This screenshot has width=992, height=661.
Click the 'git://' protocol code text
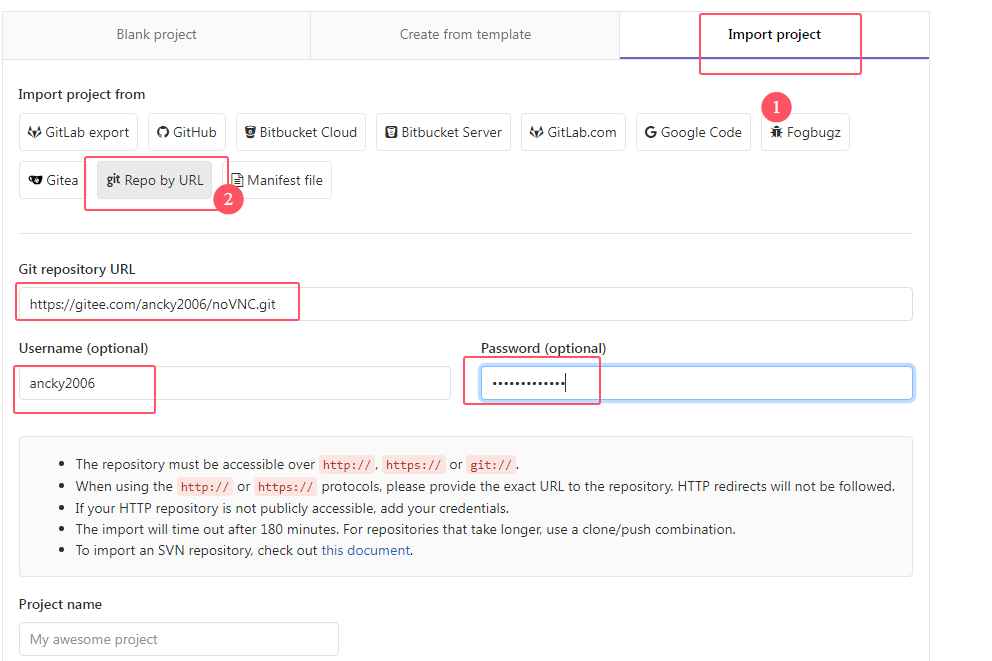tap(491, 465)
